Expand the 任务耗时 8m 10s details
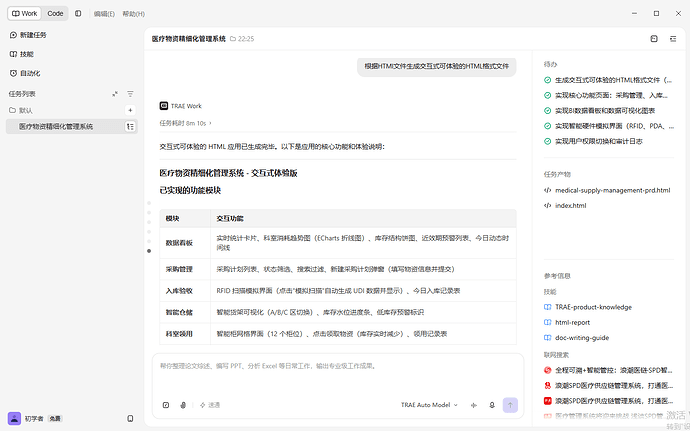The image size is (690, 431). tap(185, 123)
